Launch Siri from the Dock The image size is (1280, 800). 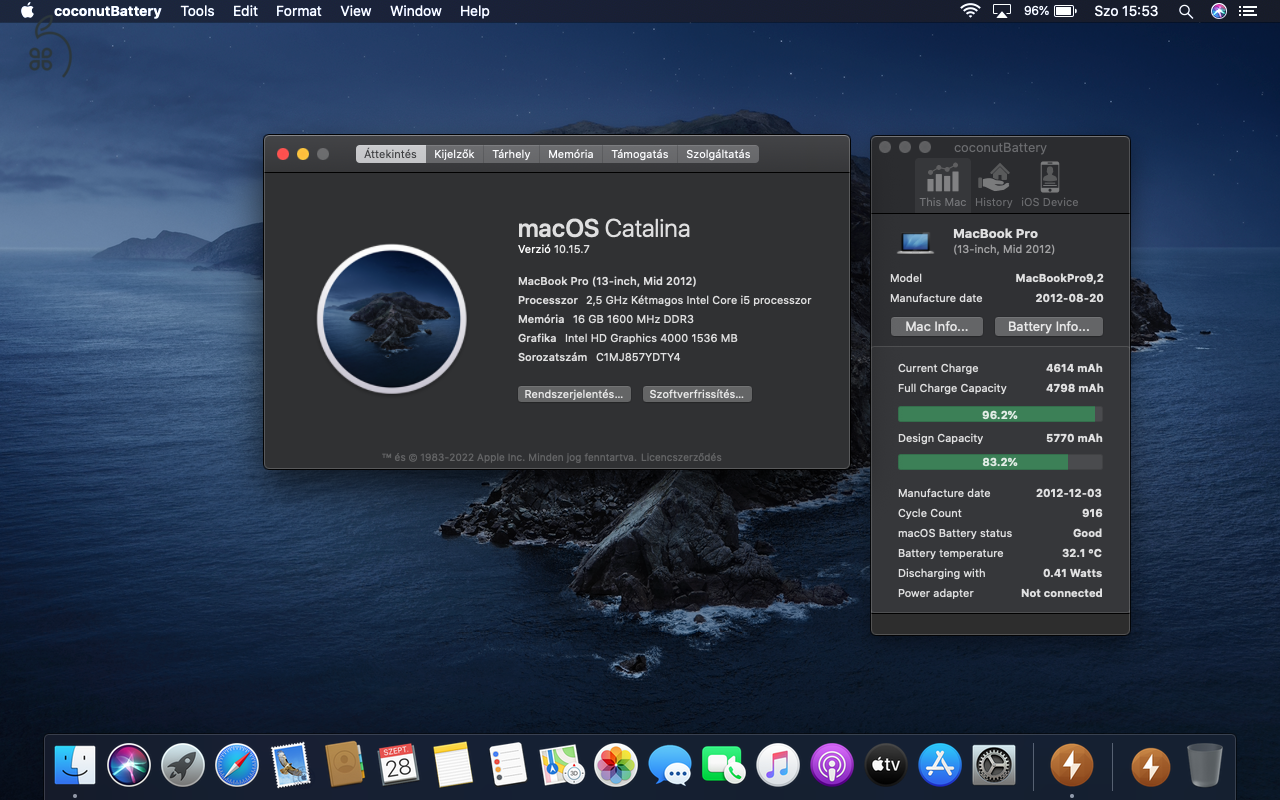129,766
